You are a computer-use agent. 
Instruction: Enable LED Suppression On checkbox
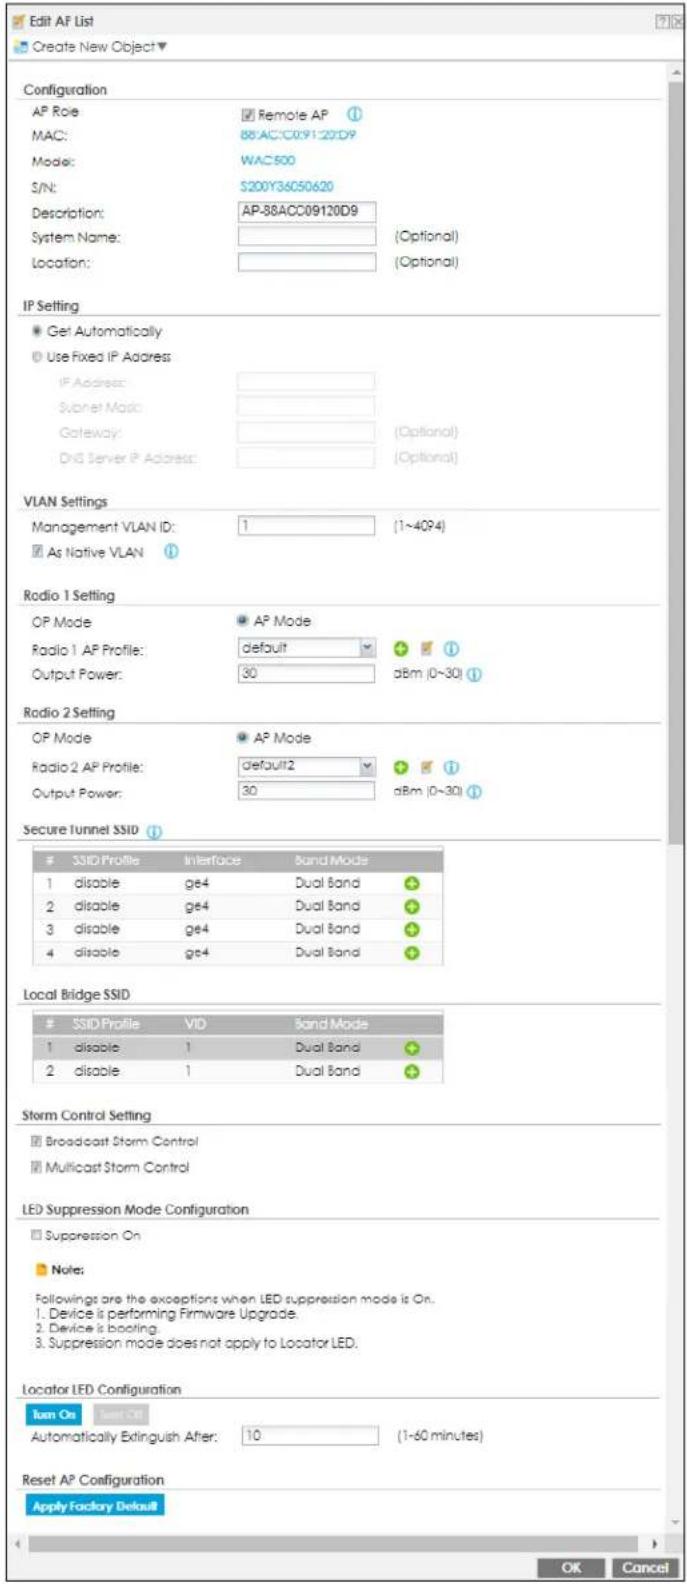[36, 1236]
